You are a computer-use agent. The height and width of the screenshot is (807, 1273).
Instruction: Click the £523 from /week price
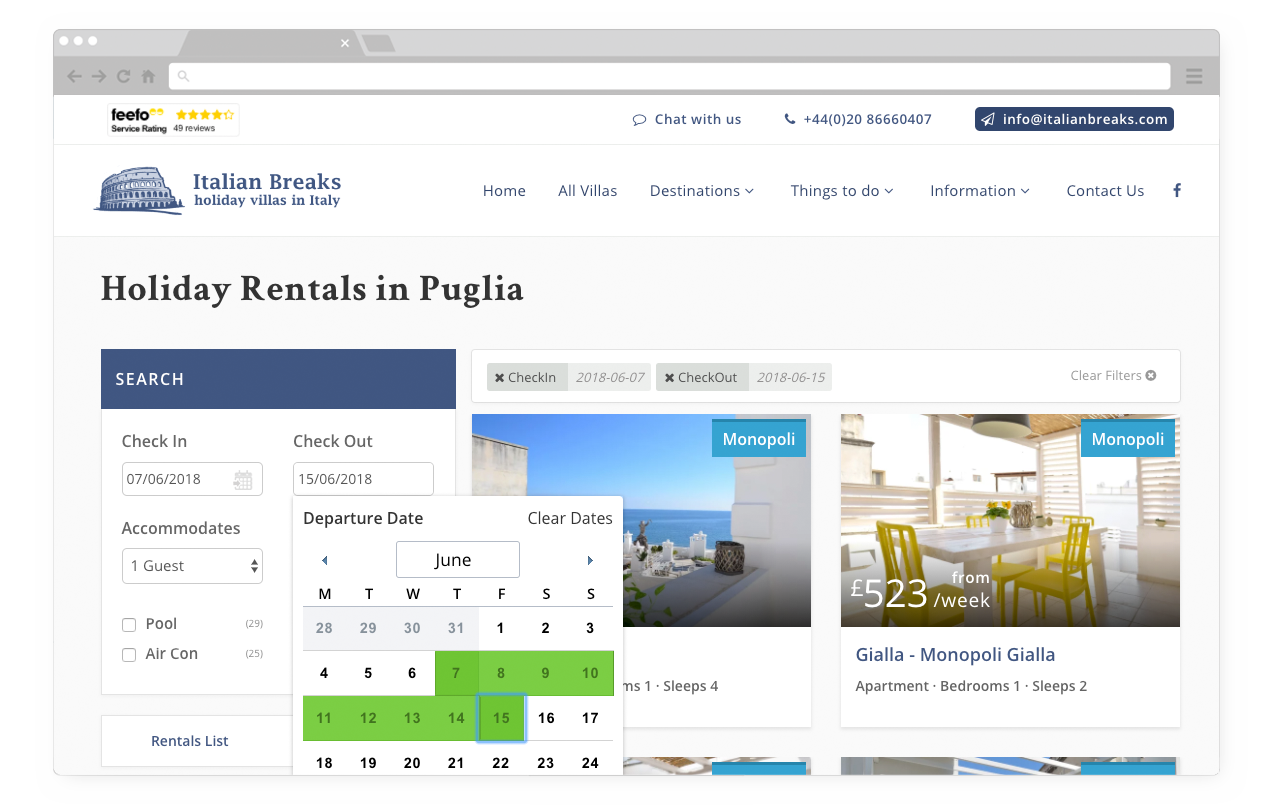pyautogui.click(x=920, y=591)
